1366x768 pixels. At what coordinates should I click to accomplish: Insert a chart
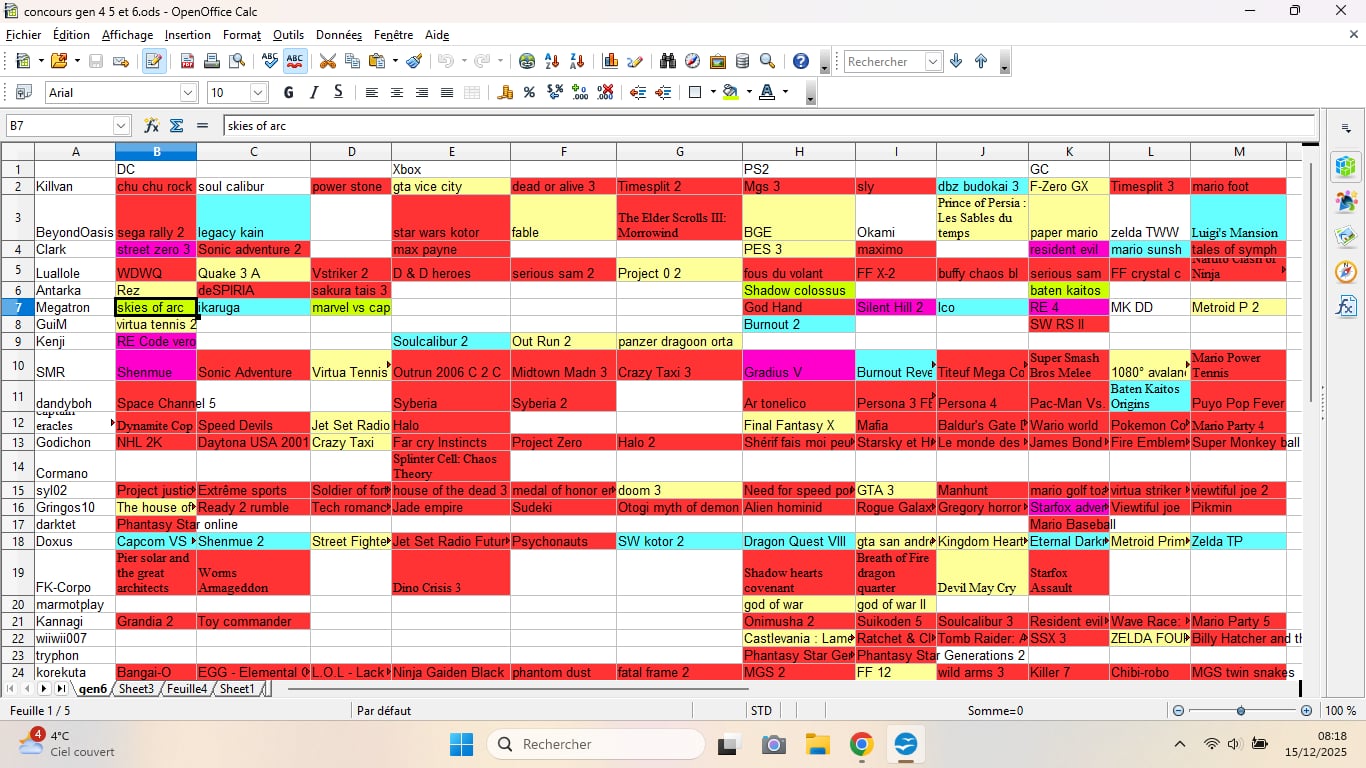pyautogui.click(x=610, y=61)
